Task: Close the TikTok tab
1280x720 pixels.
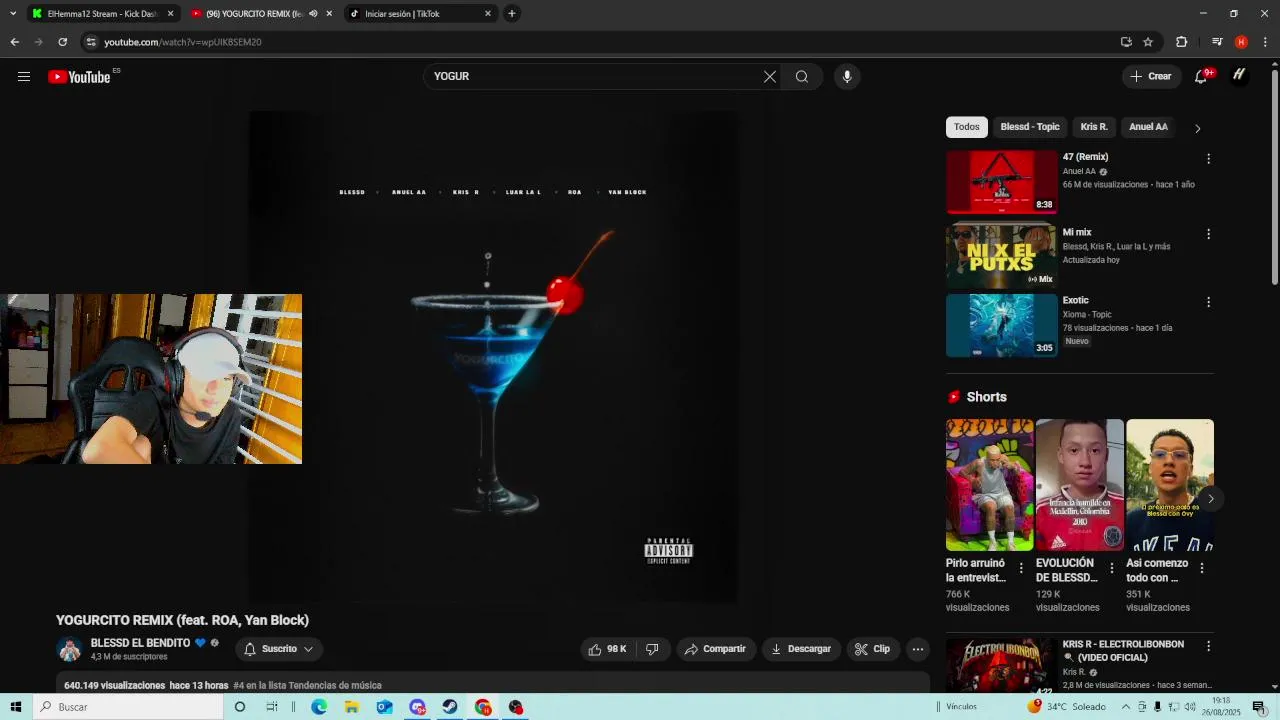Action: pos(488,14)
